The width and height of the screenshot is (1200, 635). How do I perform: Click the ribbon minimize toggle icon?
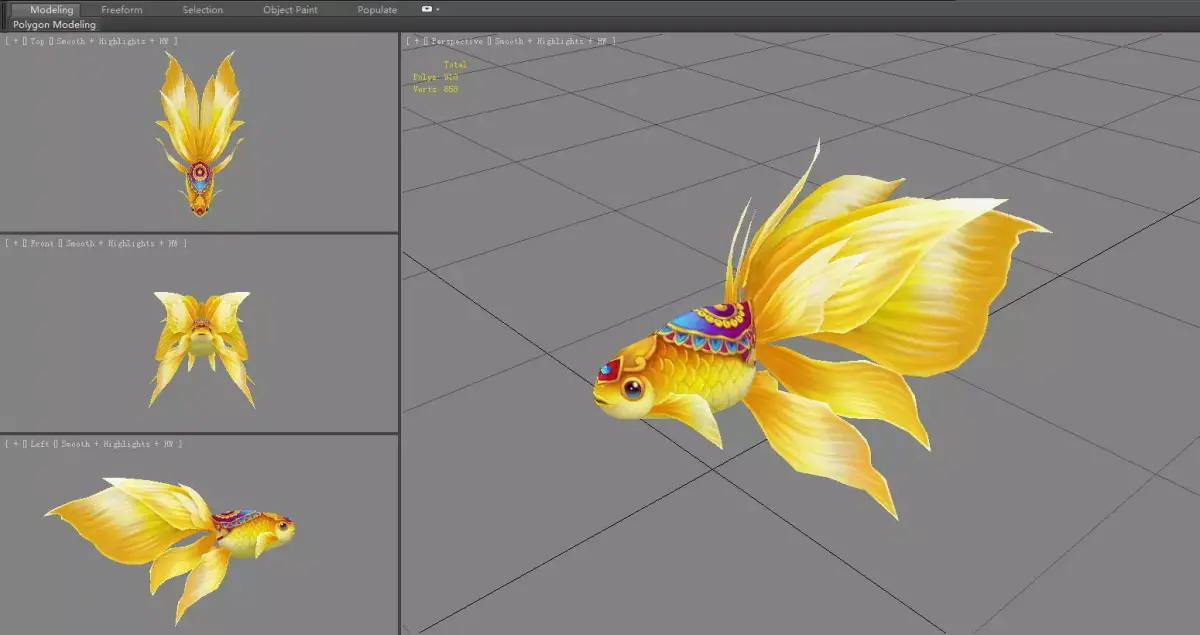pos(427,9)
